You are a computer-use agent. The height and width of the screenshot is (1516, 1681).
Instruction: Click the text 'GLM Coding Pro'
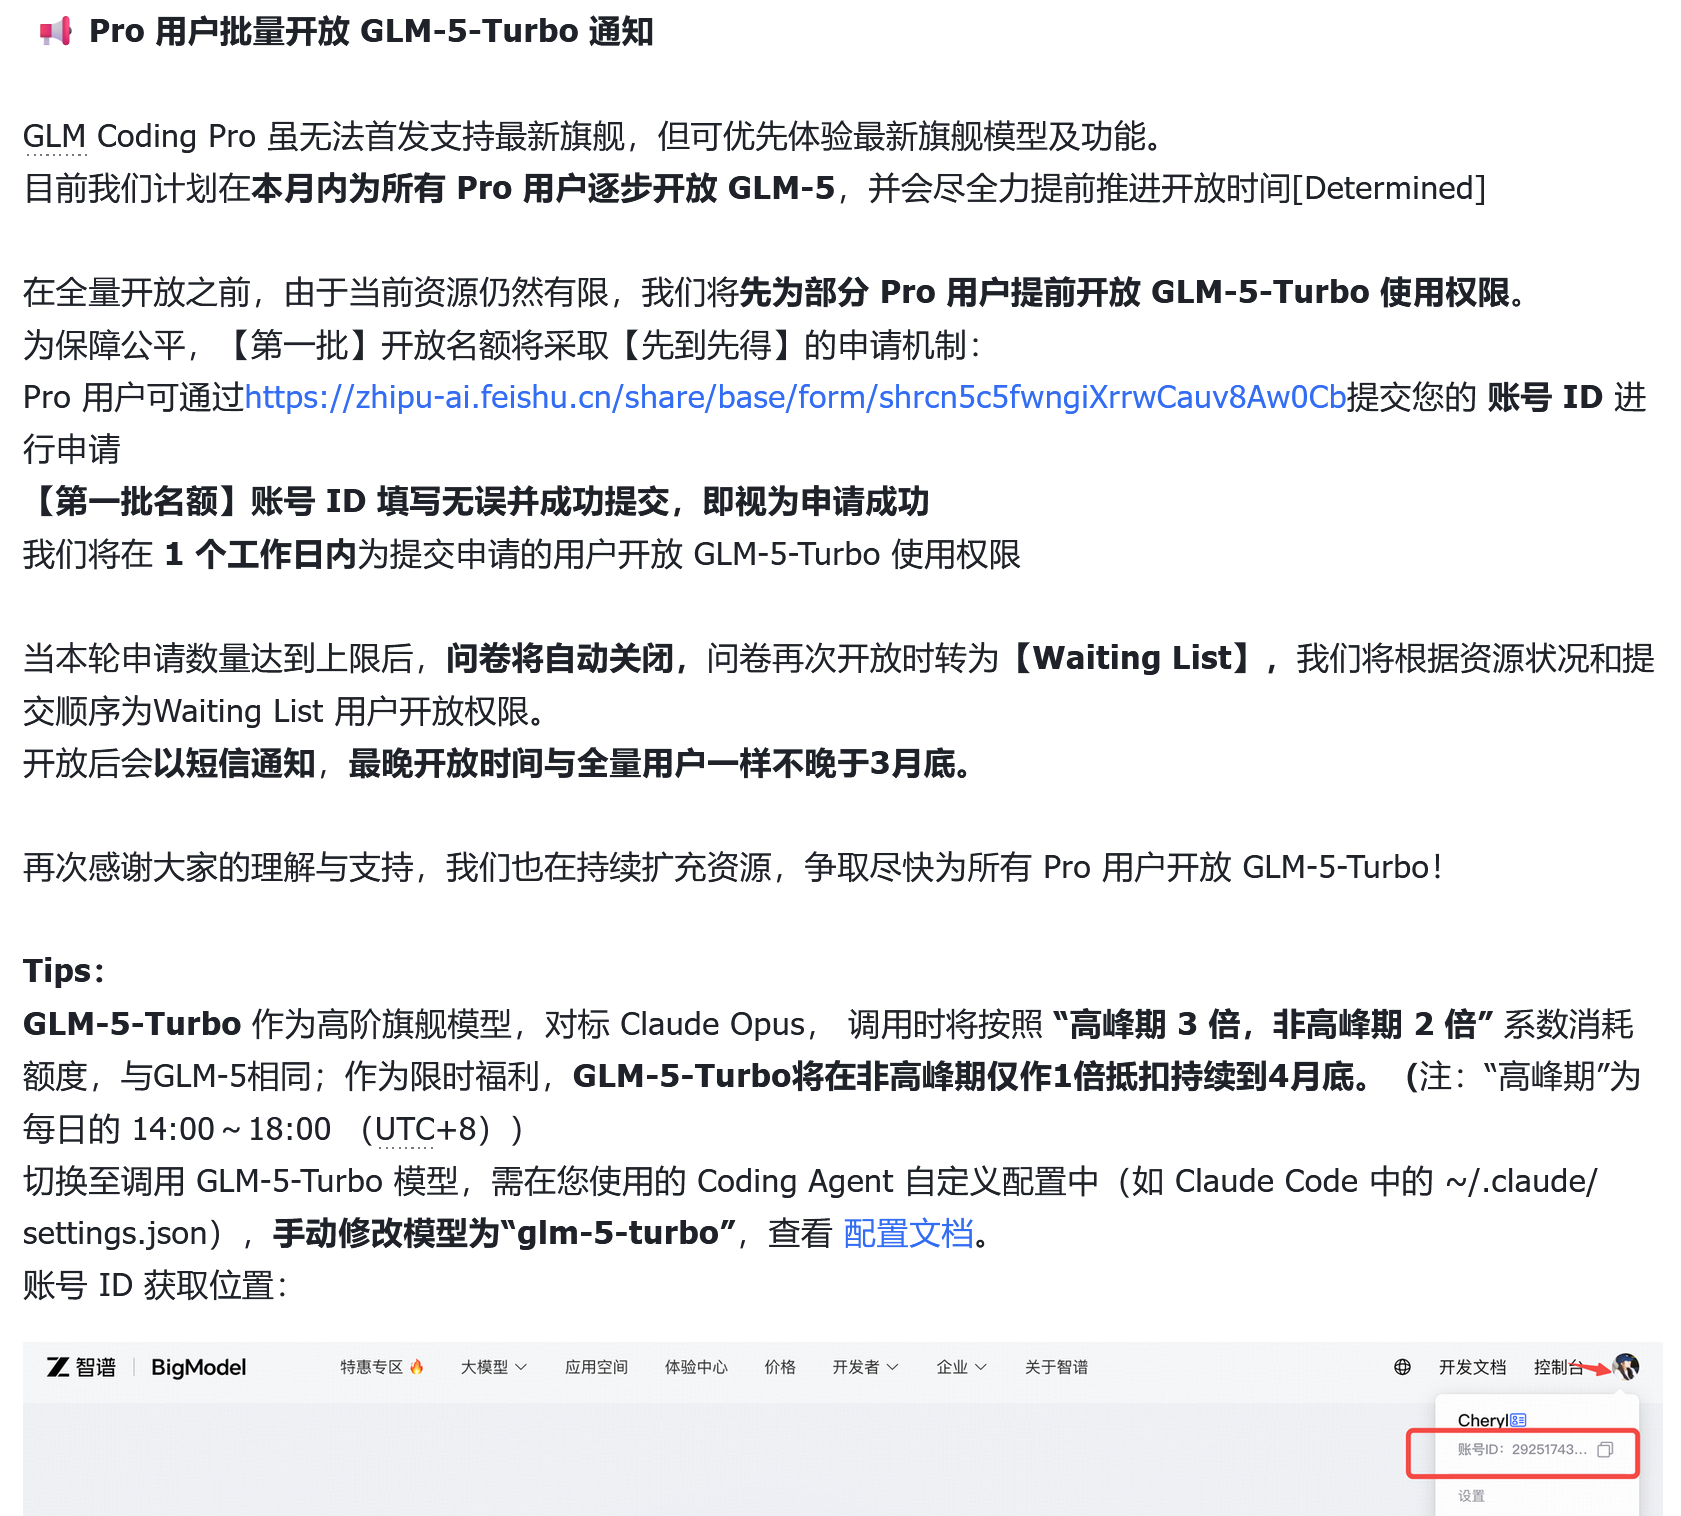pyautogui.click(x=139, y=136)
